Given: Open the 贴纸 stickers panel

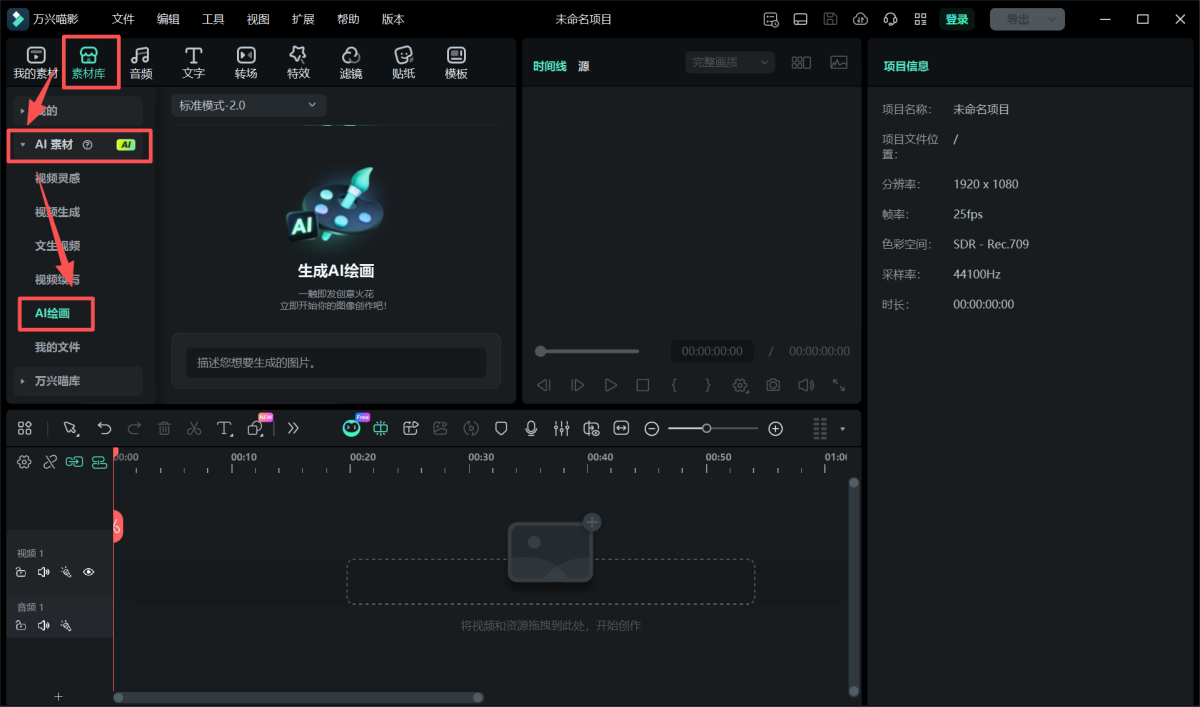Looking at the screenshot, I should point(403,62).
